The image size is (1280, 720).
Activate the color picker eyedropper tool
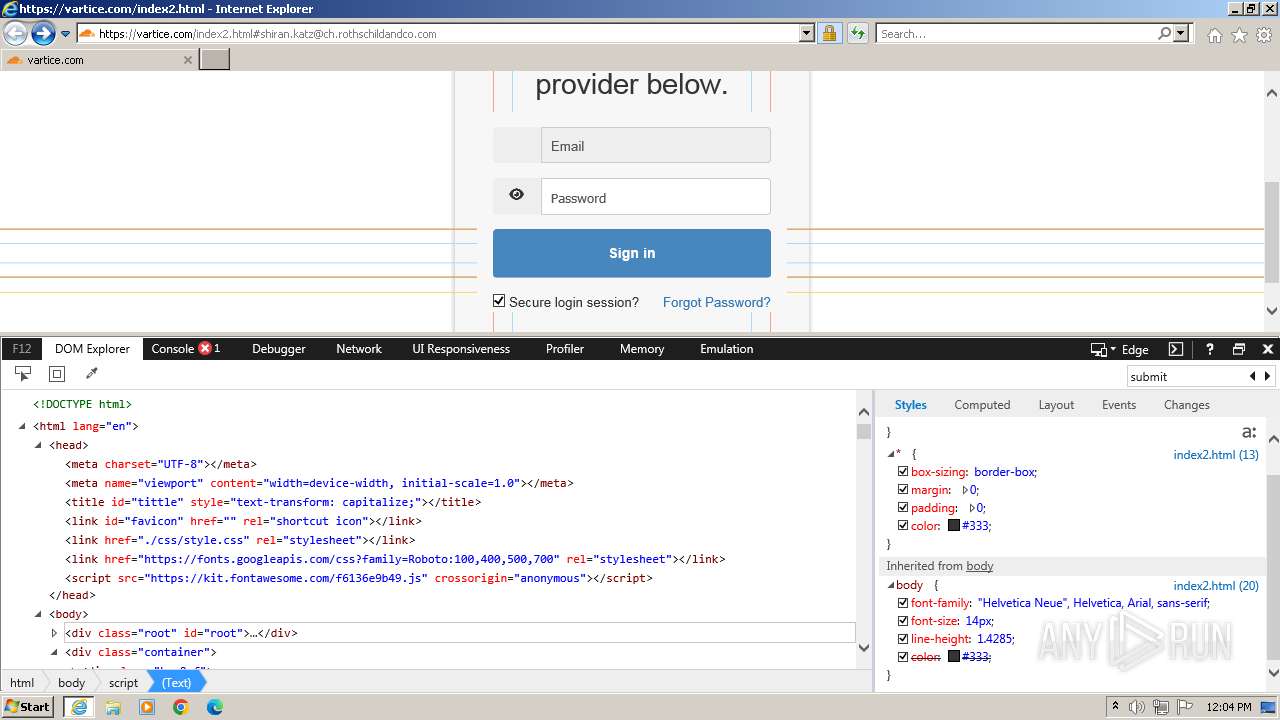[92, 374]
